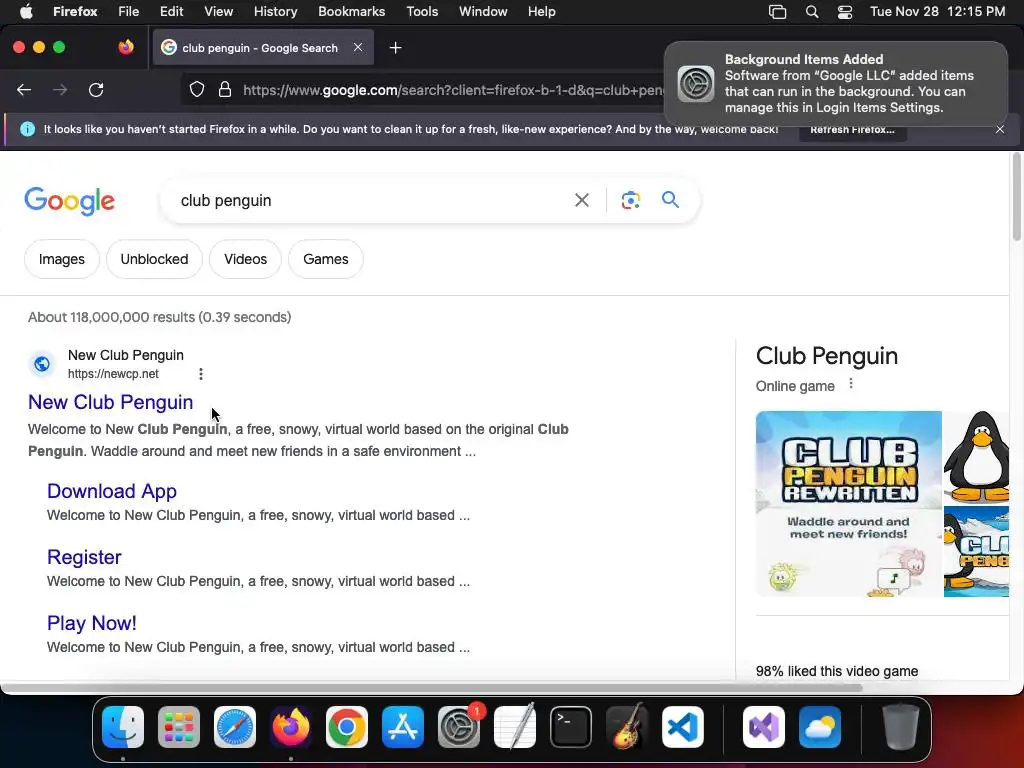Open System Settings from the Dock
This screenshot has width=1024, height=768.
458,727
